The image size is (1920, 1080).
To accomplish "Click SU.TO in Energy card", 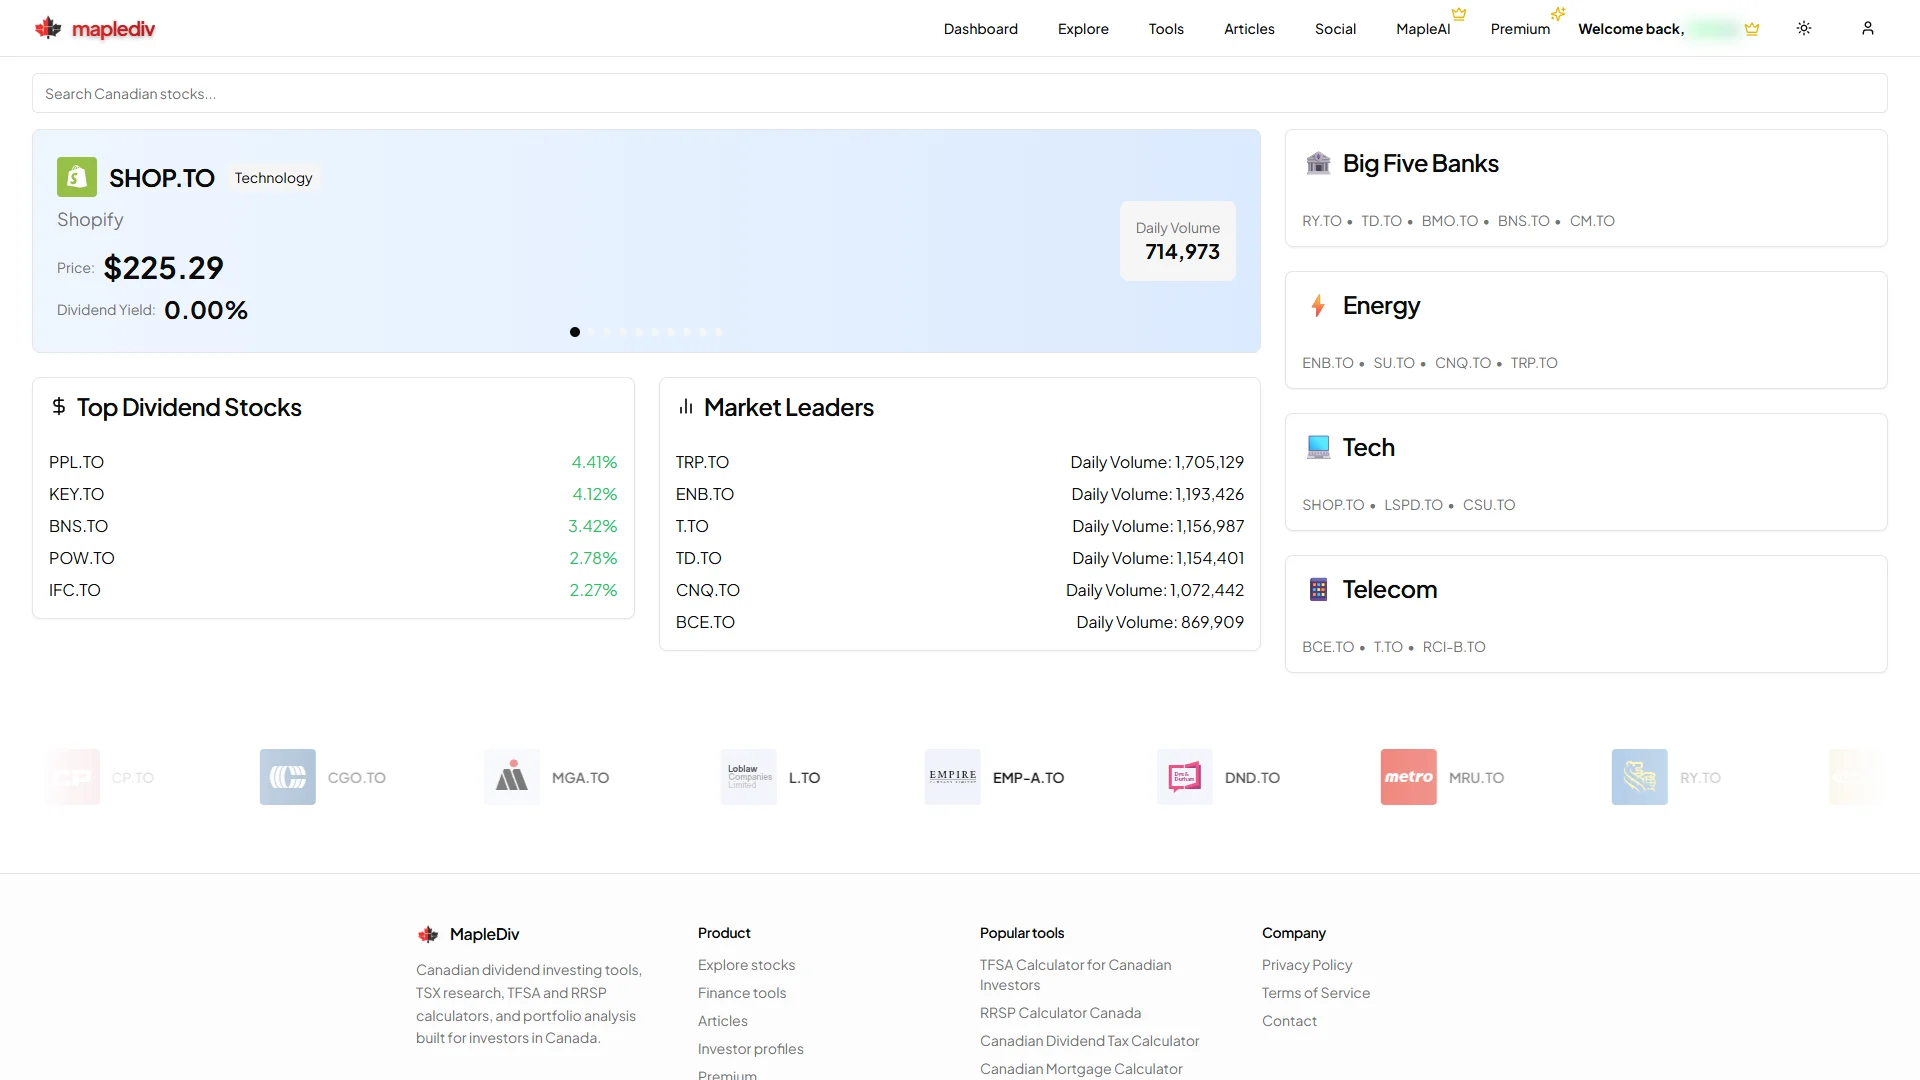I will (1393, 363).
